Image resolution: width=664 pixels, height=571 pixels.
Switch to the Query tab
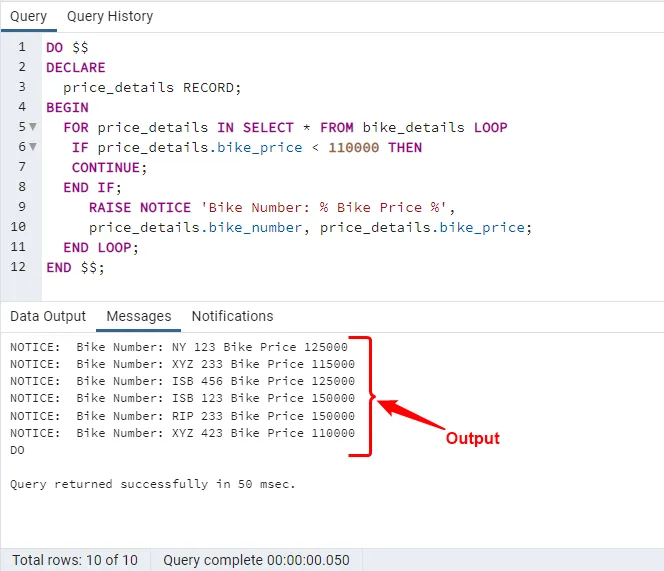pyautogui.click(x=28, y=17)
